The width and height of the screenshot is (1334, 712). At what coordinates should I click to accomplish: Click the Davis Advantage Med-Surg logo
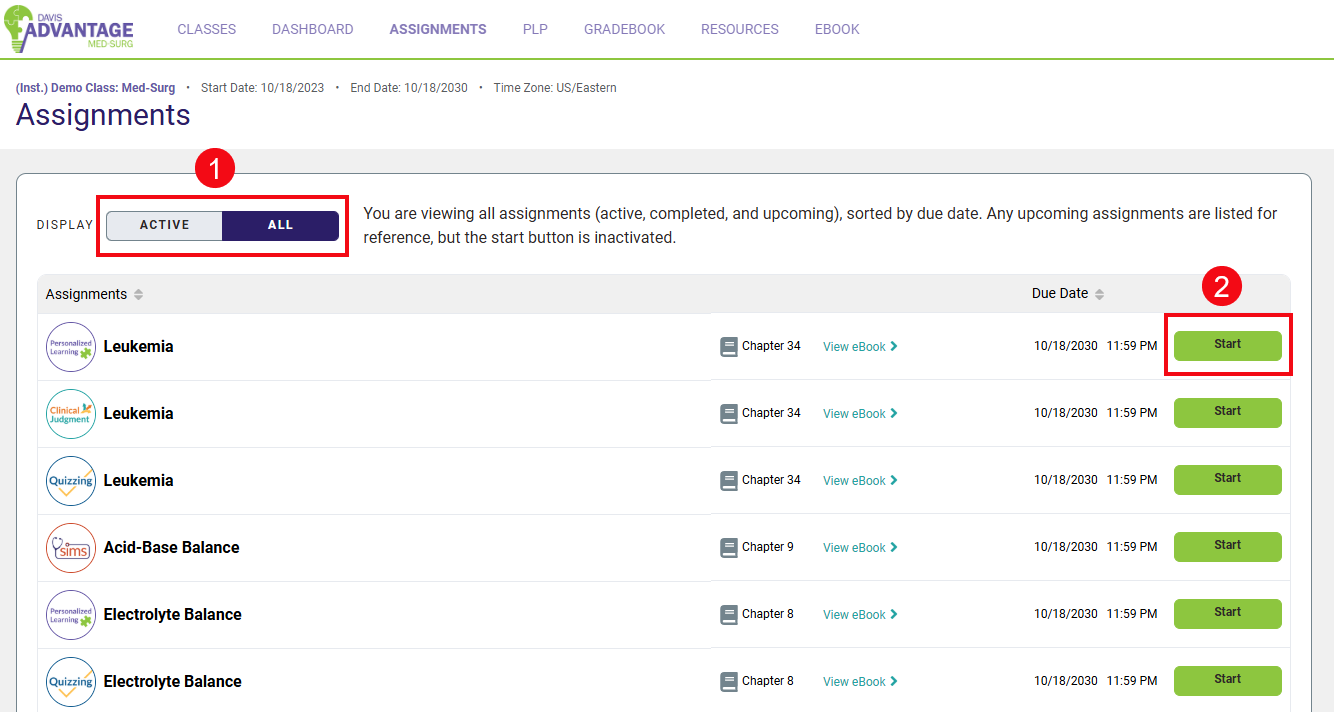coord(69,28)
